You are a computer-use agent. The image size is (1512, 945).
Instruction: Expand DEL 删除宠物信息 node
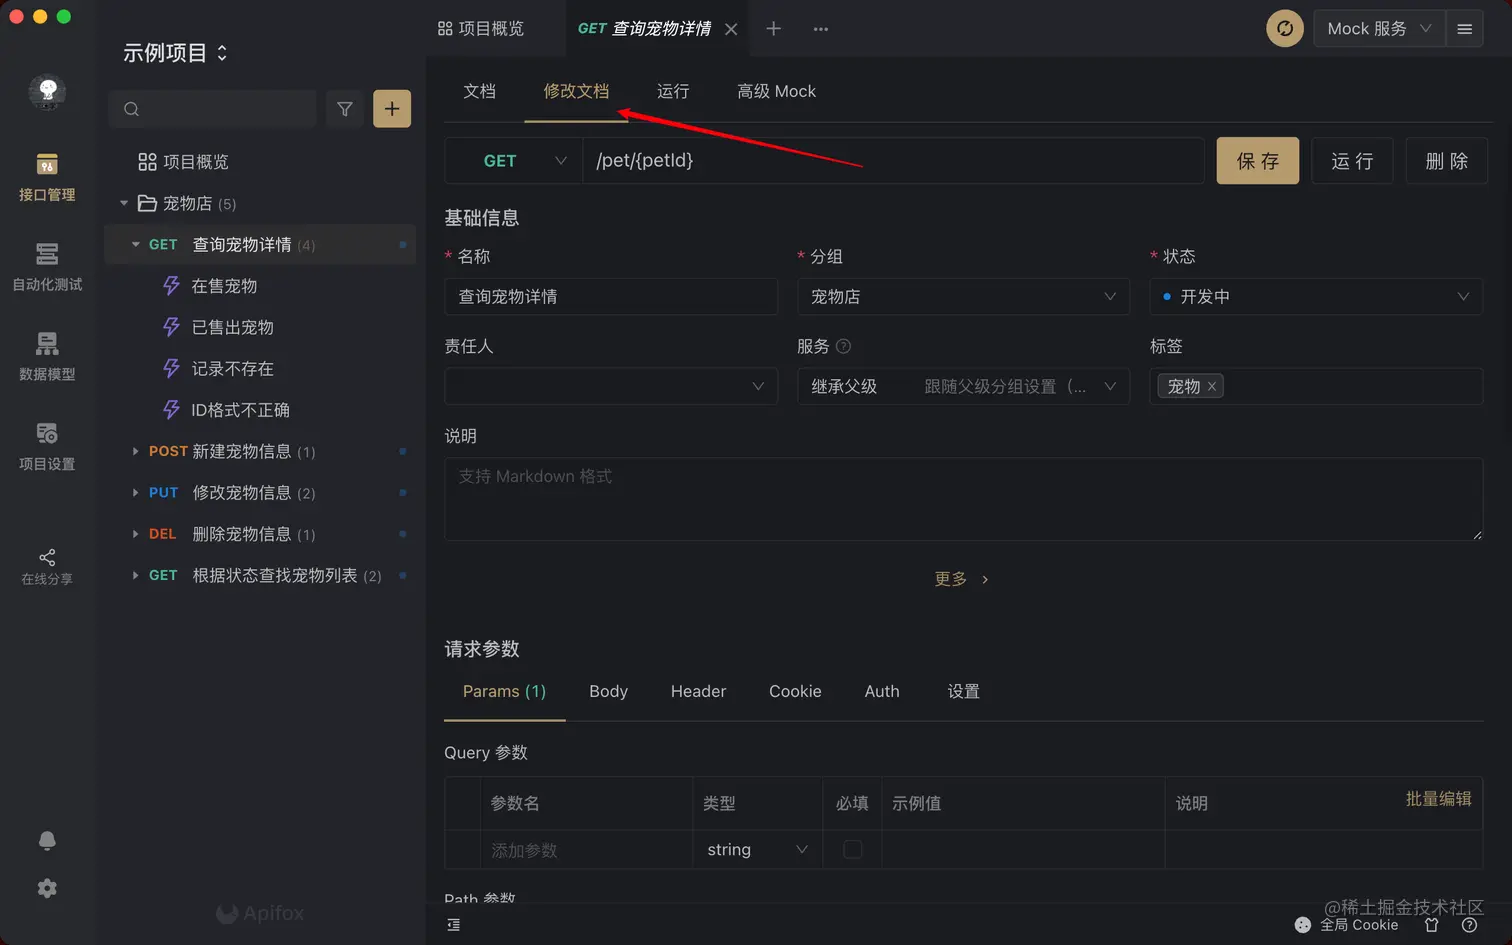coord(135,534)
